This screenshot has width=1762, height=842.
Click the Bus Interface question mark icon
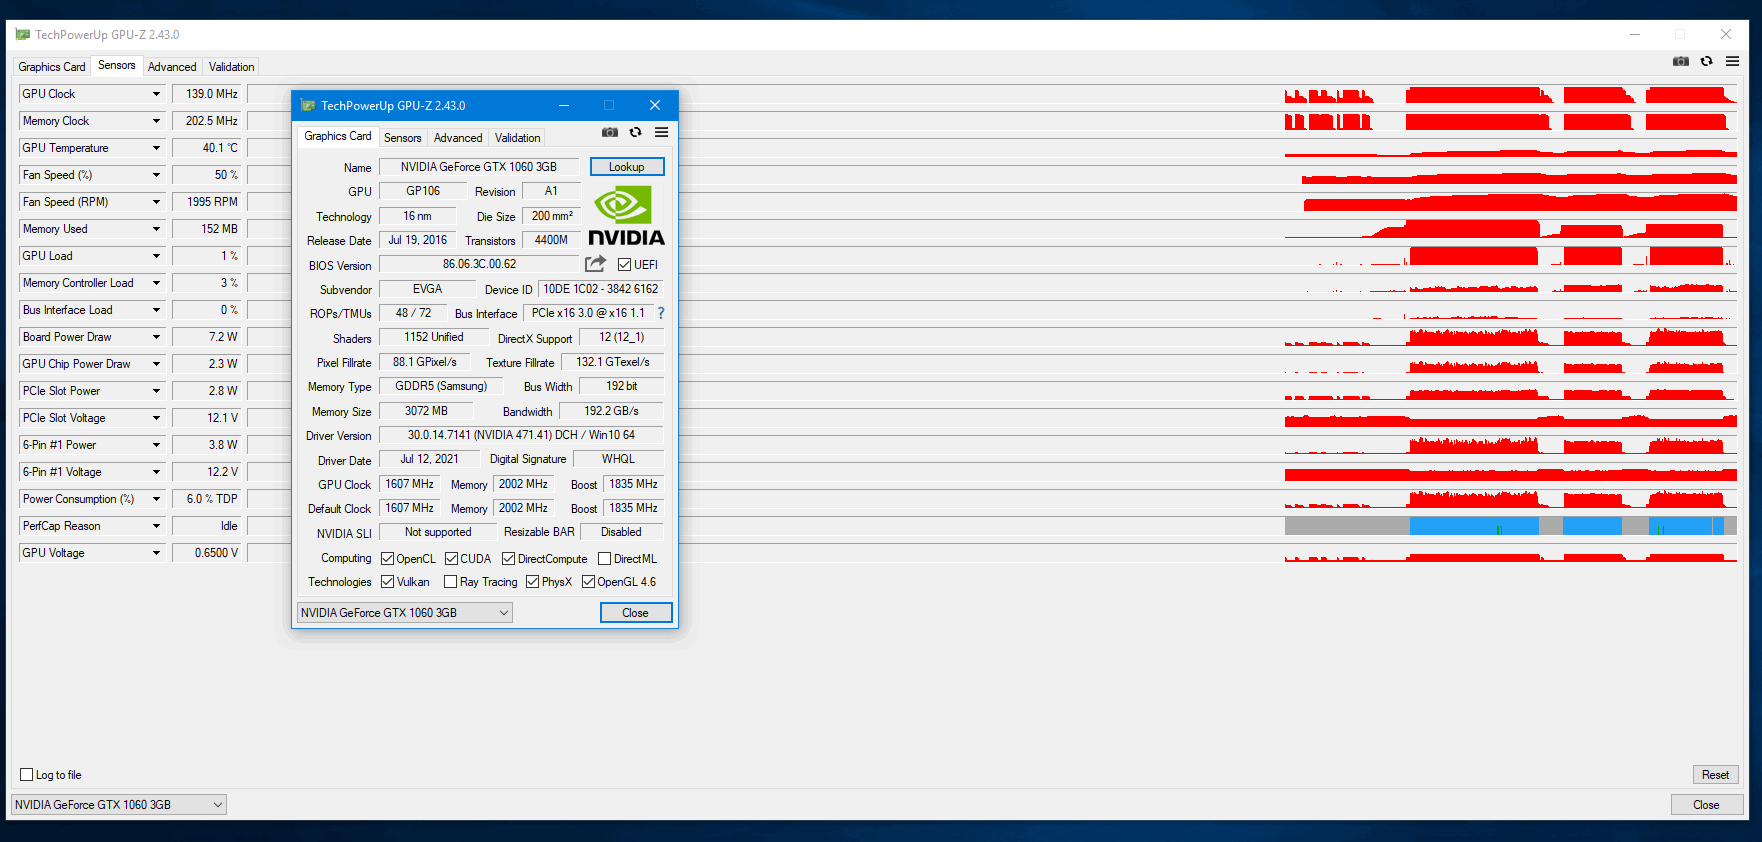click(x=661, y=313)
